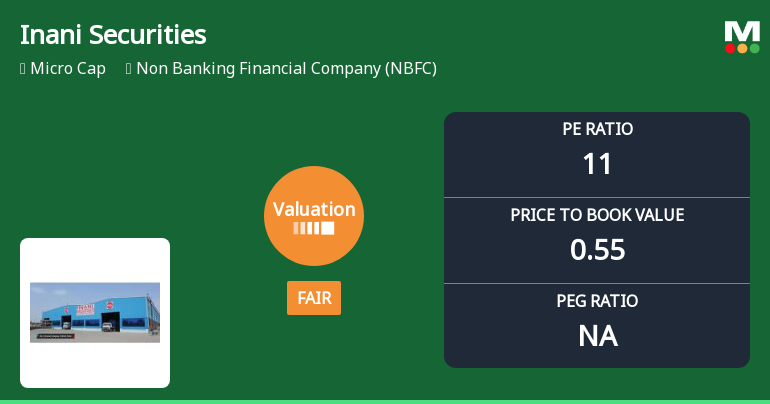The width and height of the screenshot is (770, 404).
Task: Click the green dot below the M logo
Action: pos(754,48)
